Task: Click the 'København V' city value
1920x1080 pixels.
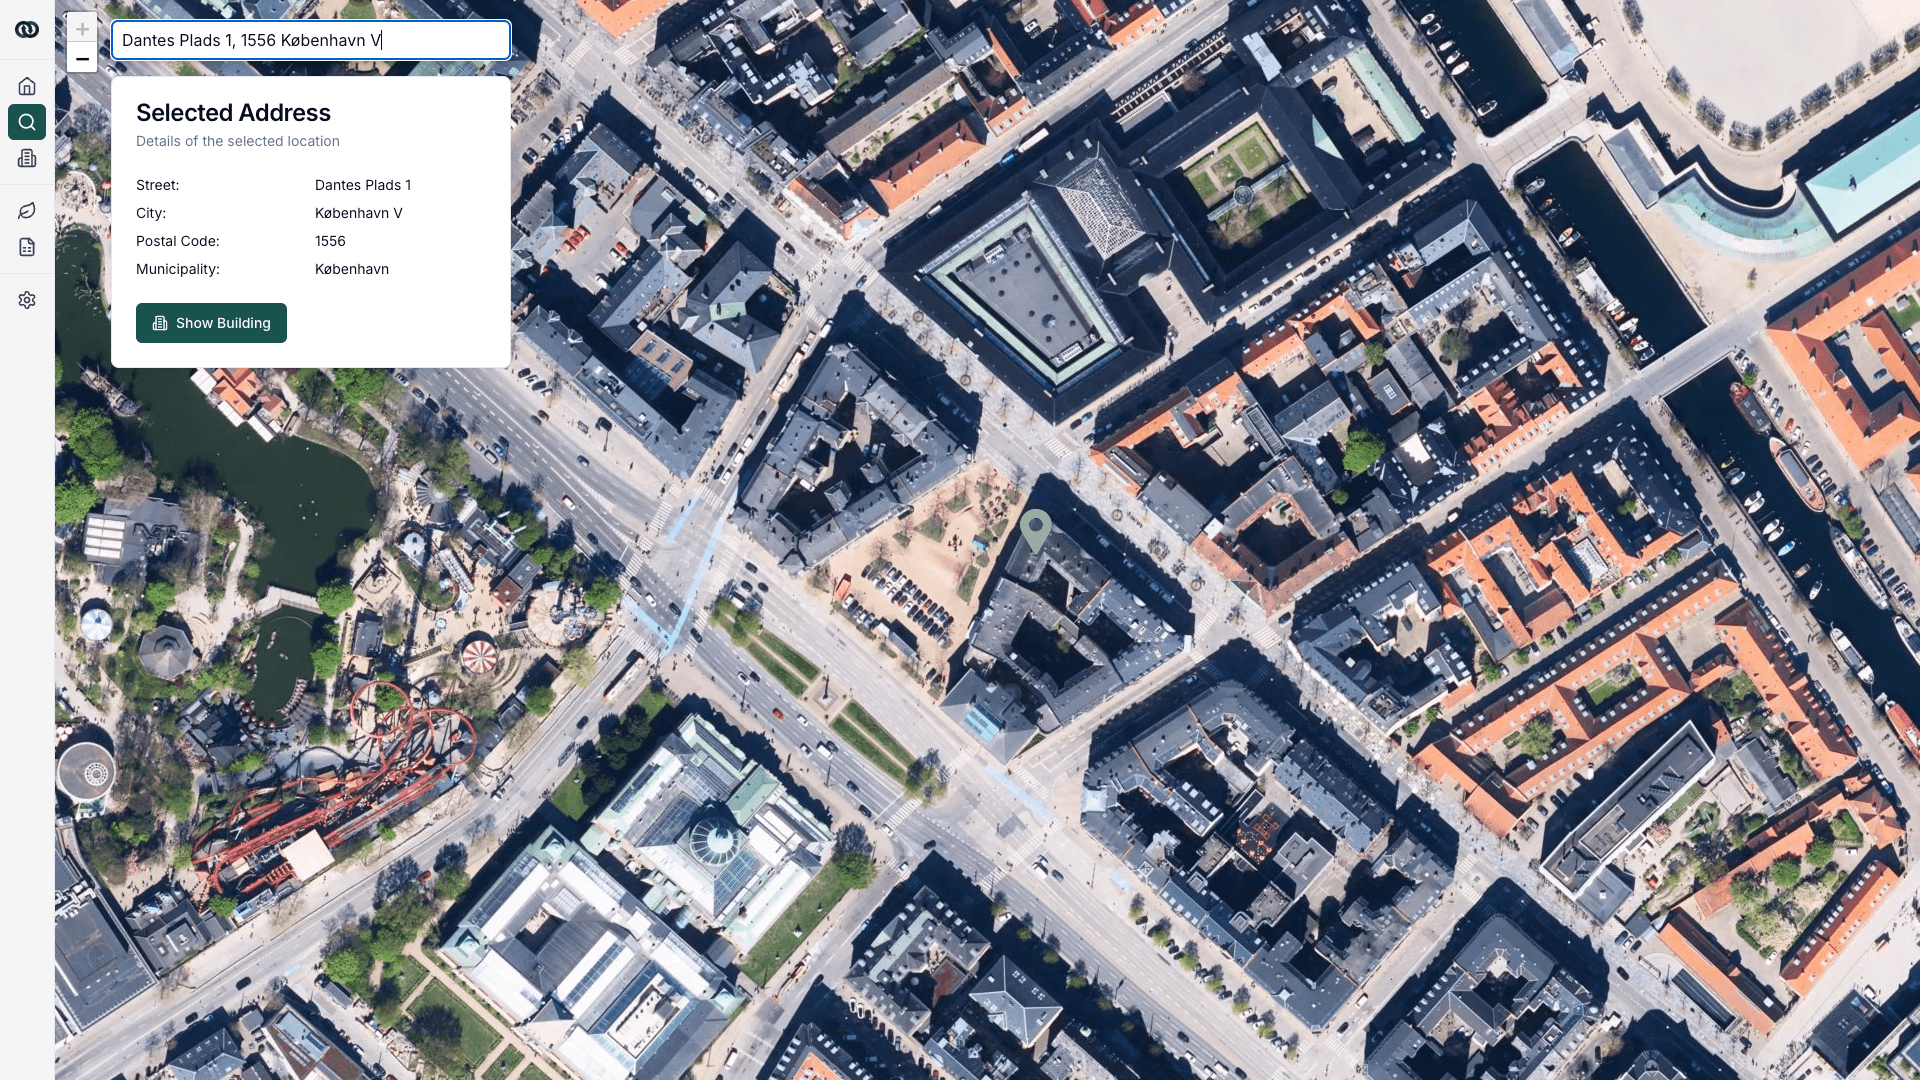Action: click(x=358, y=213)
